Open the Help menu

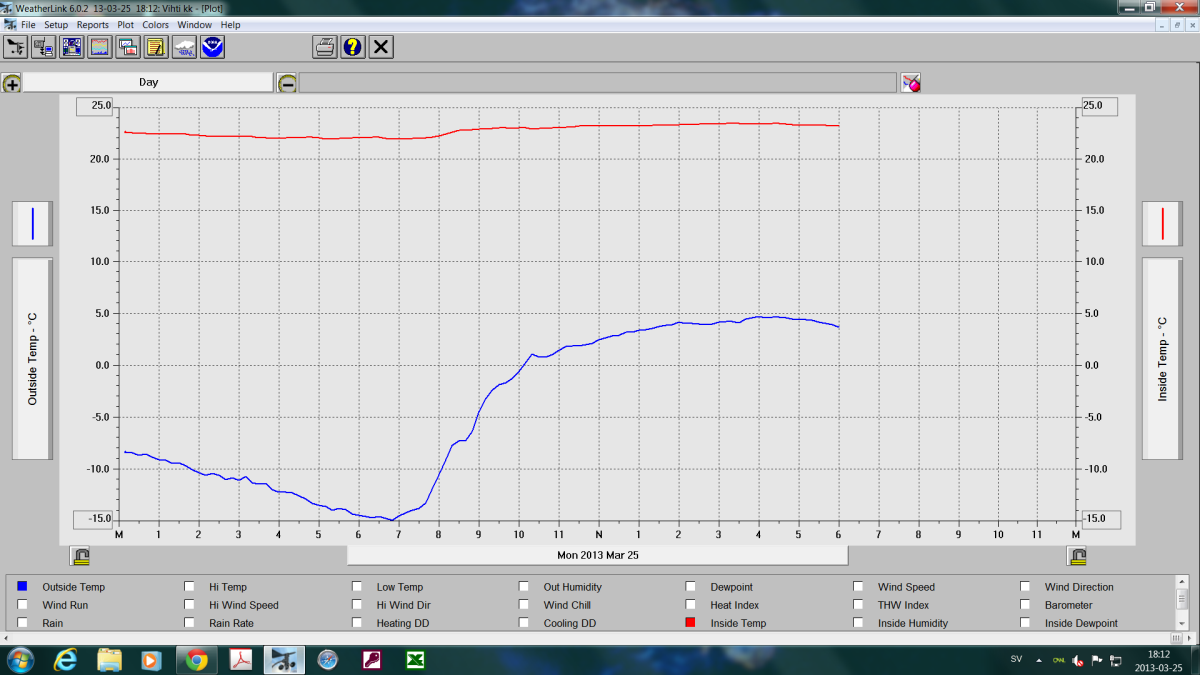click(230, 24)
